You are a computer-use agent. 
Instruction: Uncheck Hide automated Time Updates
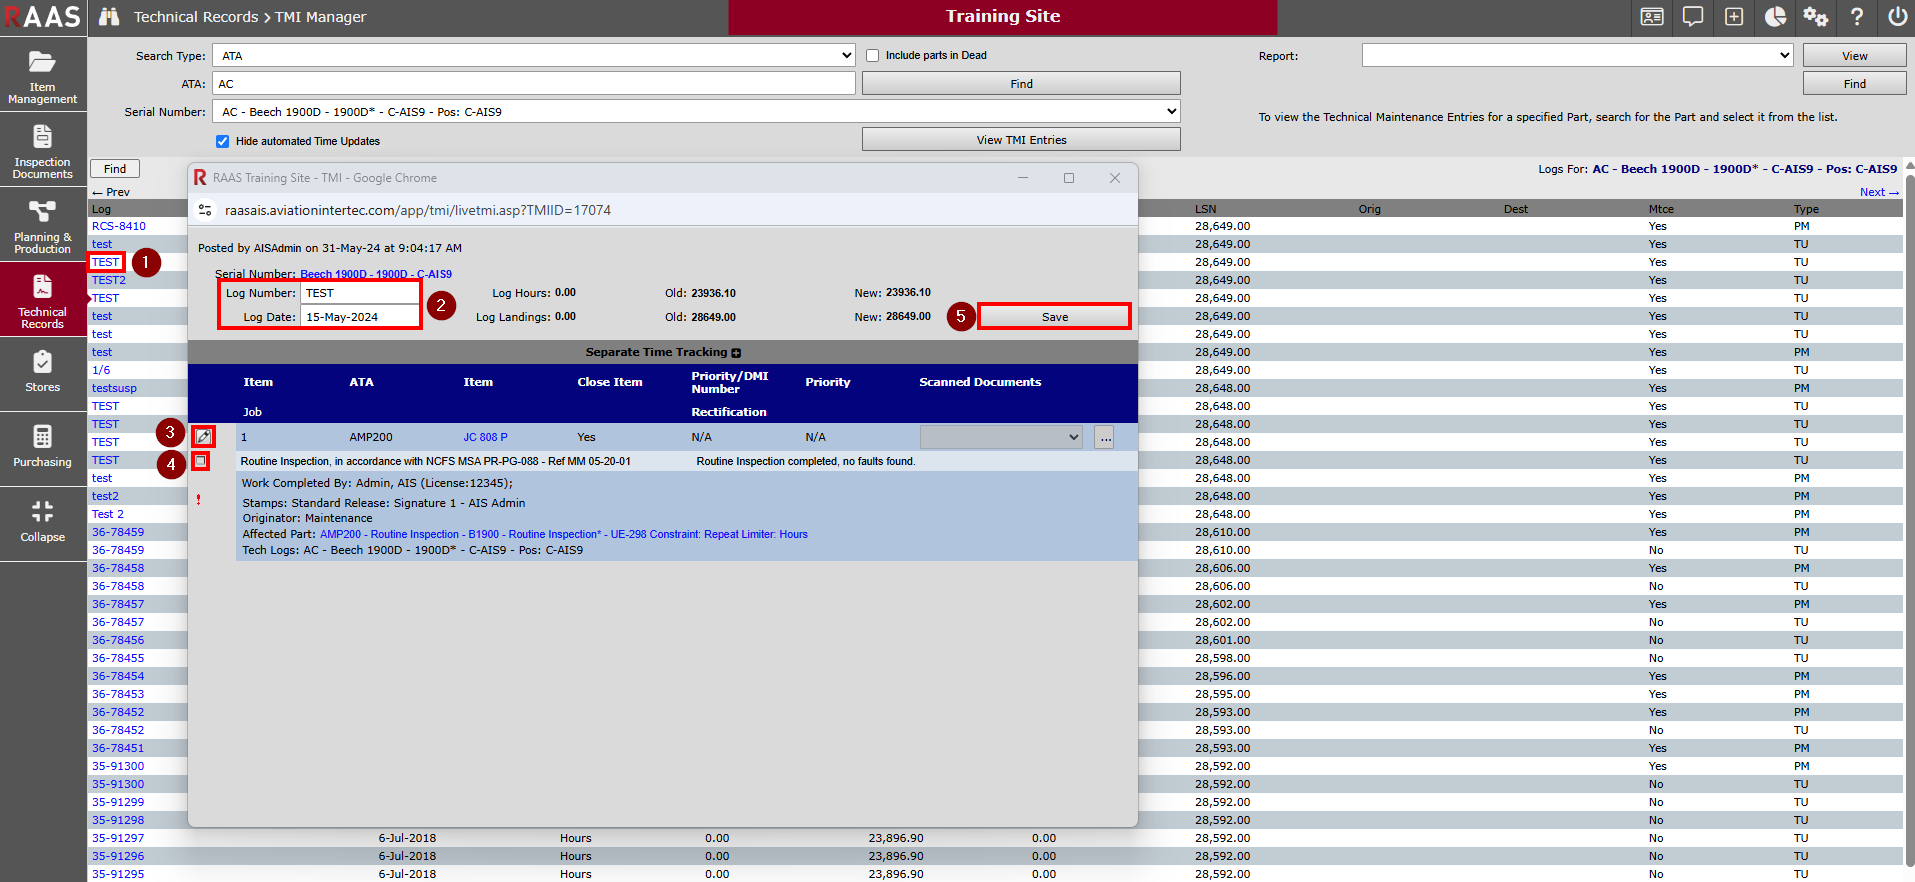coord(223,141)
